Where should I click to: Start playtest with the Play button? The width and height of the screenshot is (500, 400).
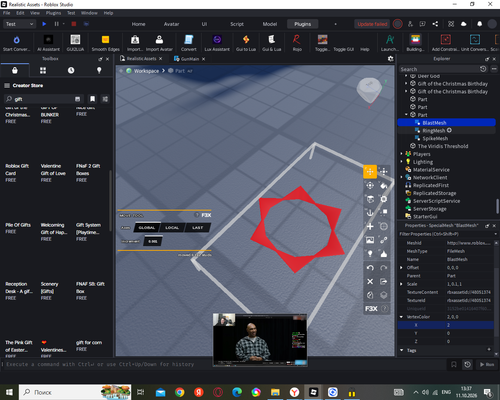44,24
